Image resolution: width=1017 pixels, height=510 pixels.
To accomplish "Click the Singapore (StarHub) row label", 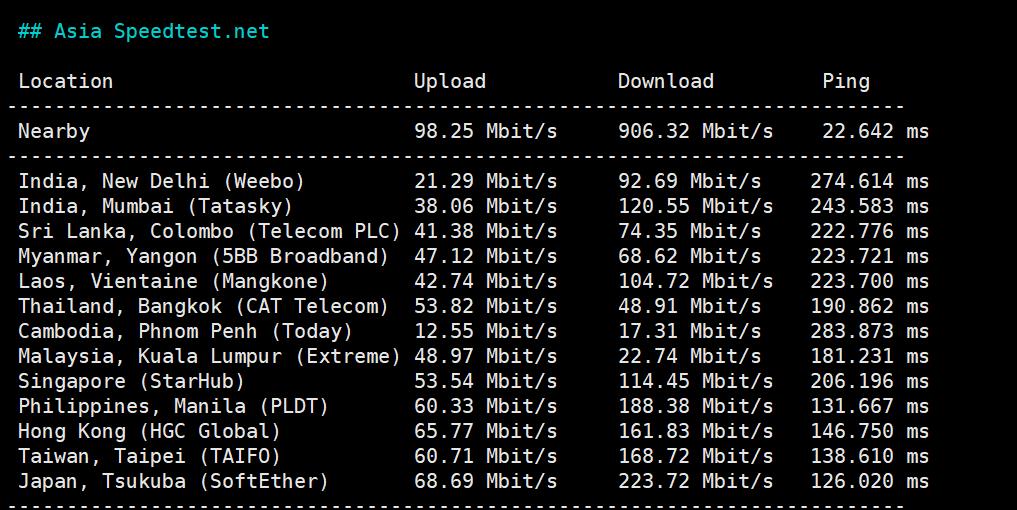I will (131, 382).
